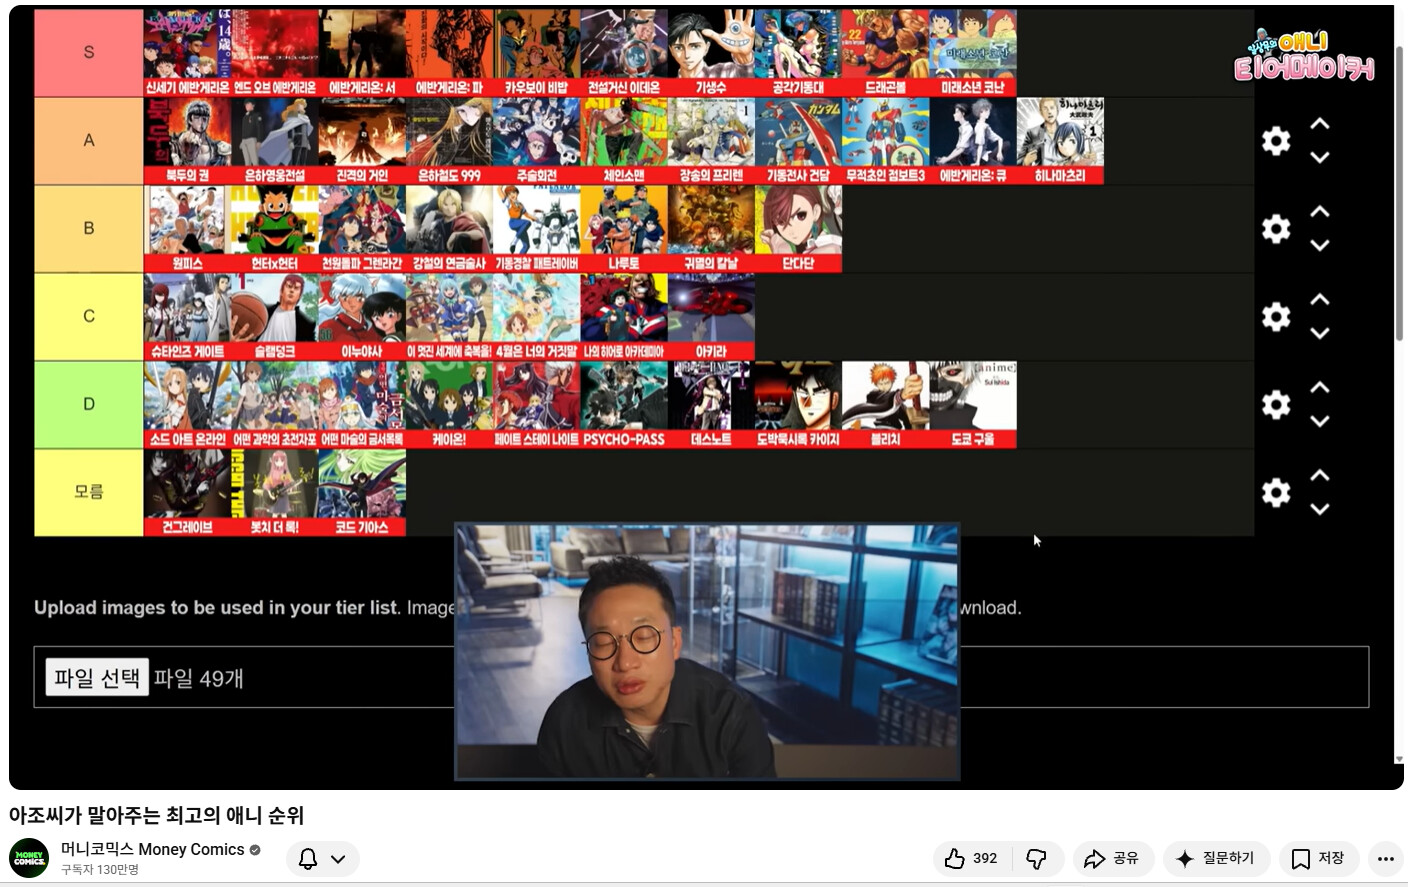The height and width of the screenshot is (887, 1408).
Task: Click the 주술회전 thumbnail
Action: tap(537, 141)
